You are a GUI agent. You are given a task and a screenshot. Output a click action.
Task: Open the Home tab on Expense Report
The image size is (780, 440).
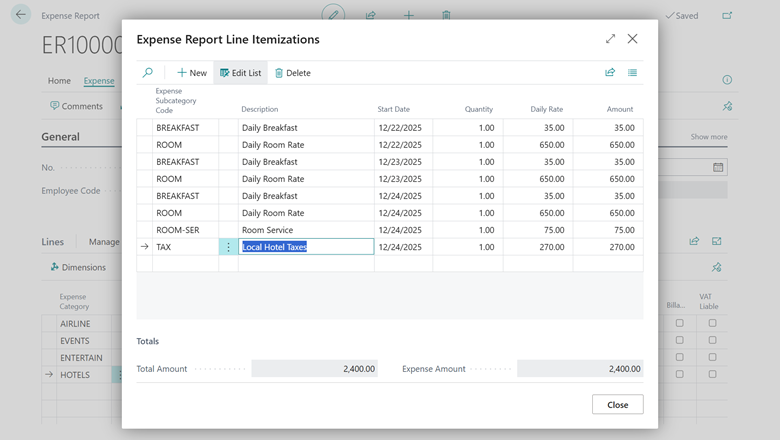click(x=59, y=81)
